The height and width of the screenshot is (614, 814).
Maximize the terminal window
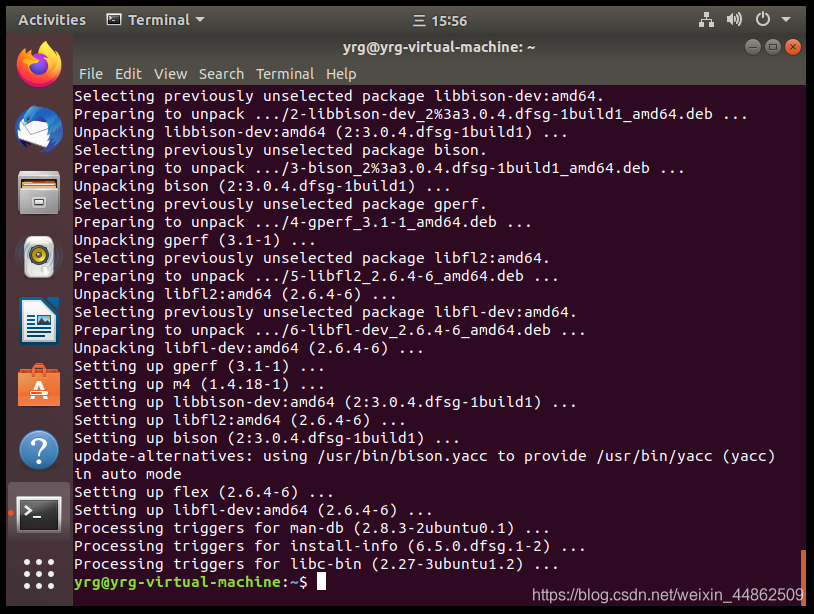pyautogui.click(x=773, y=47)
